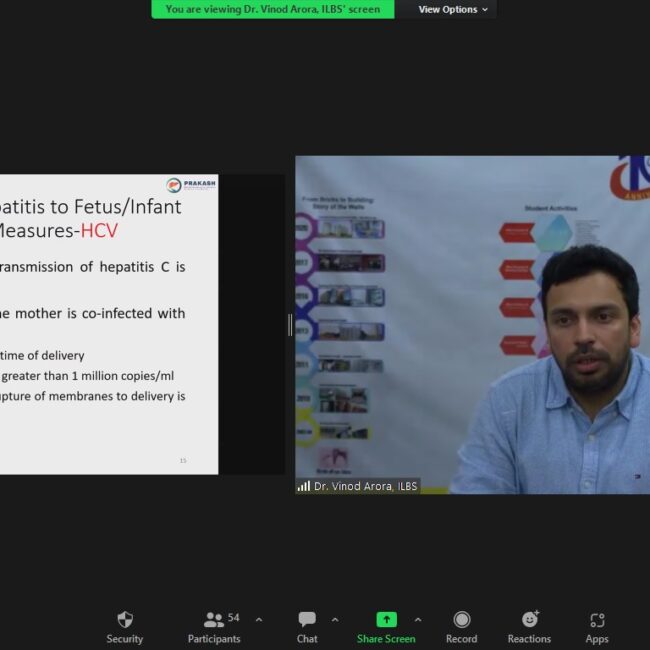Click the green screen-viewing notification banner

[273, 9]
